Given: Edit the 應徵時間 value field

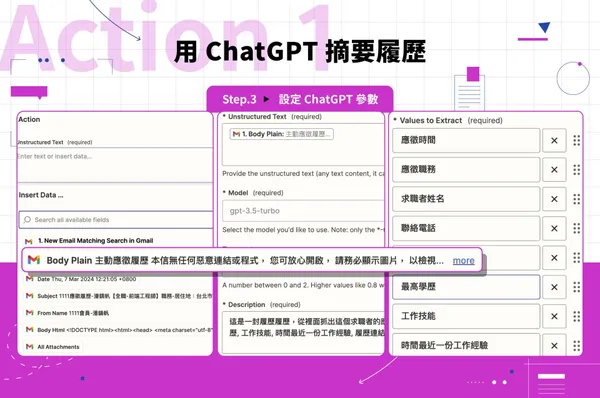Looking at the screenshot, I should [466, 140].
